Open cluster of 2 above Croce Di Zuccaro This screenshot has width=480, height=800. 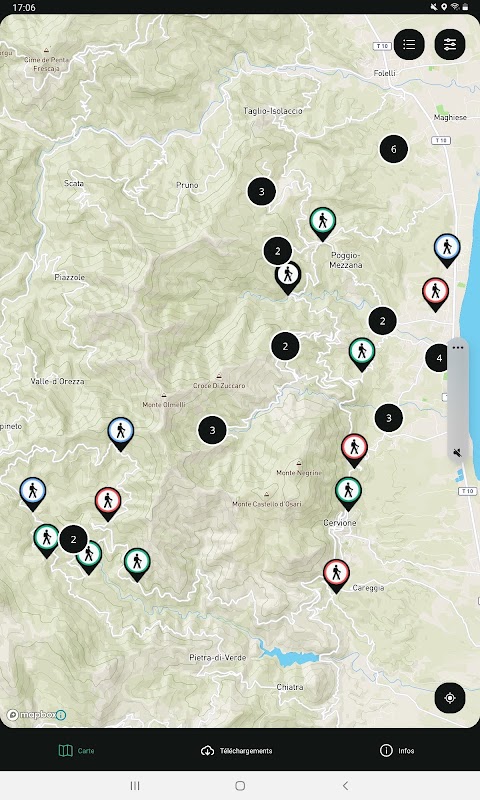click(x=285, y=346)
